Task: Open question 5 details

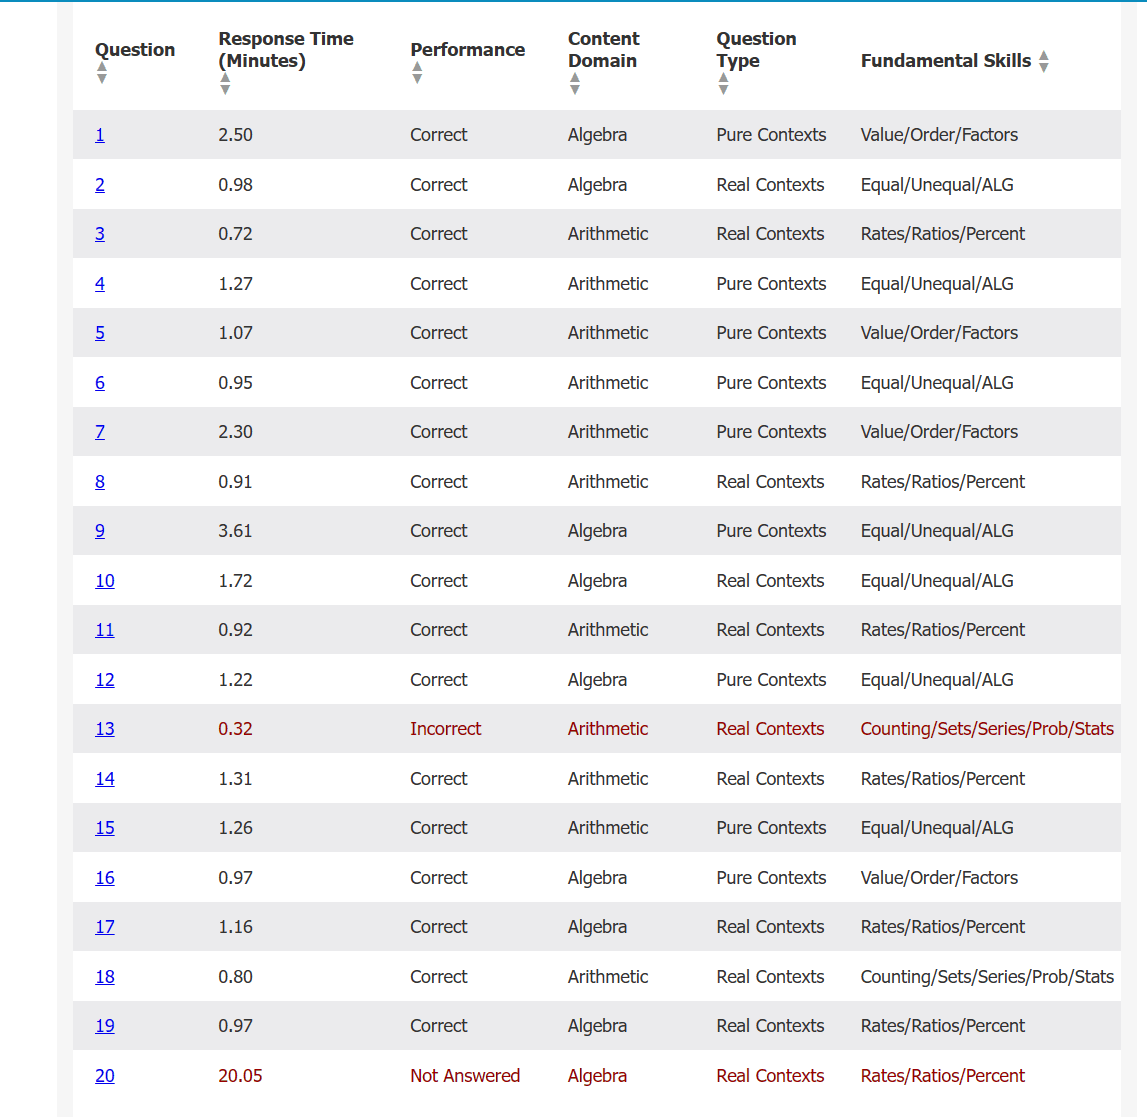Action: pyautogui.click(x=99, y=332)
